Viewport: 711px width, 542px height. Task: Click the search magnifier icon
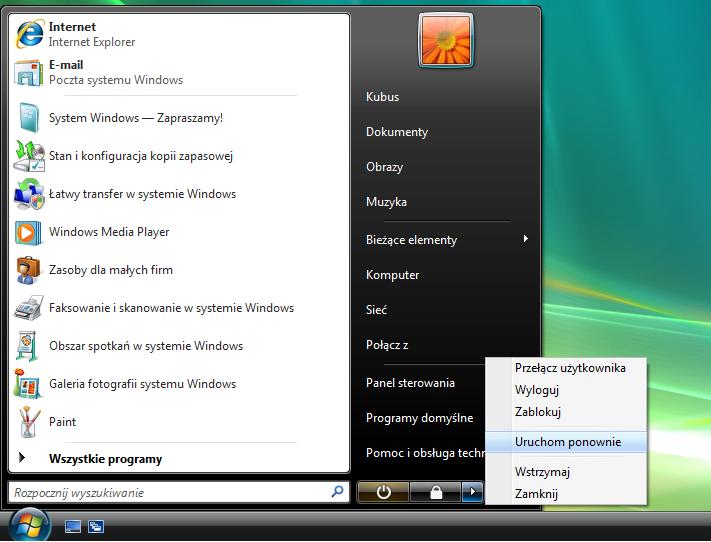(337, 491)
